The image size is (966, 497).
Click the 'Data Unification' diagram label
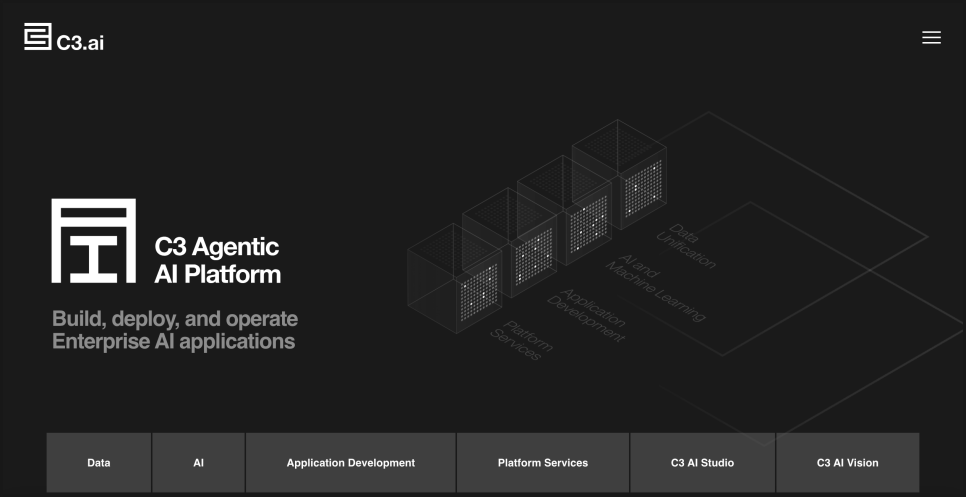(x=686, y=246)
